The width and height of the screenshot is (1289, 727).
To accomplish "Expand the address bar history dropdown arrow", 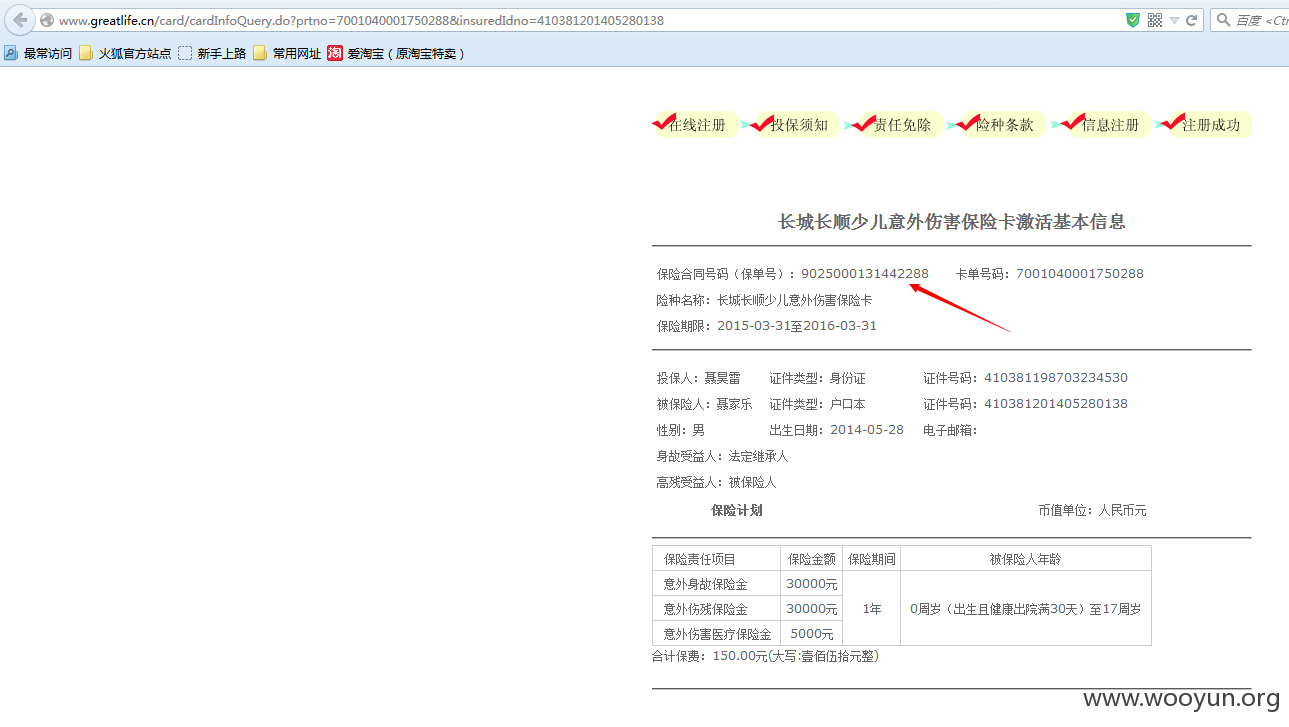I will pyautogui.click(x=1175, y=20).
